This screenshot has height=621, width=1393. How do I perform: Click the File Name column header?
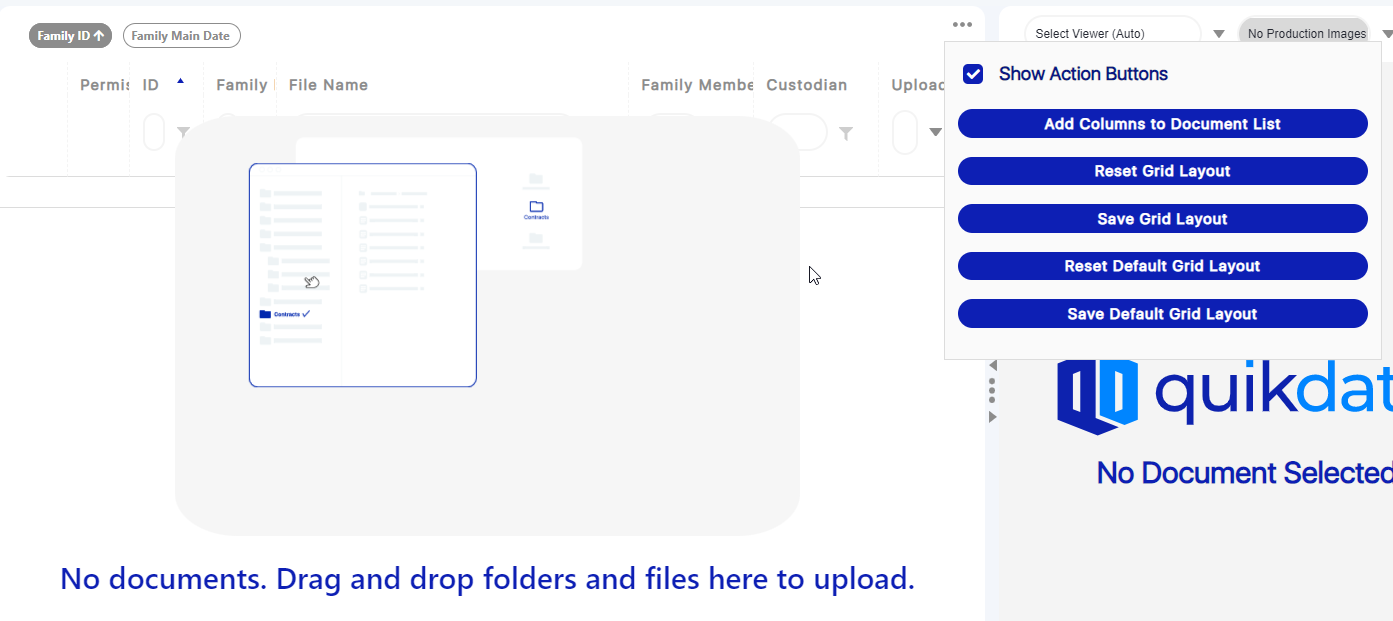tap(328, 85)
